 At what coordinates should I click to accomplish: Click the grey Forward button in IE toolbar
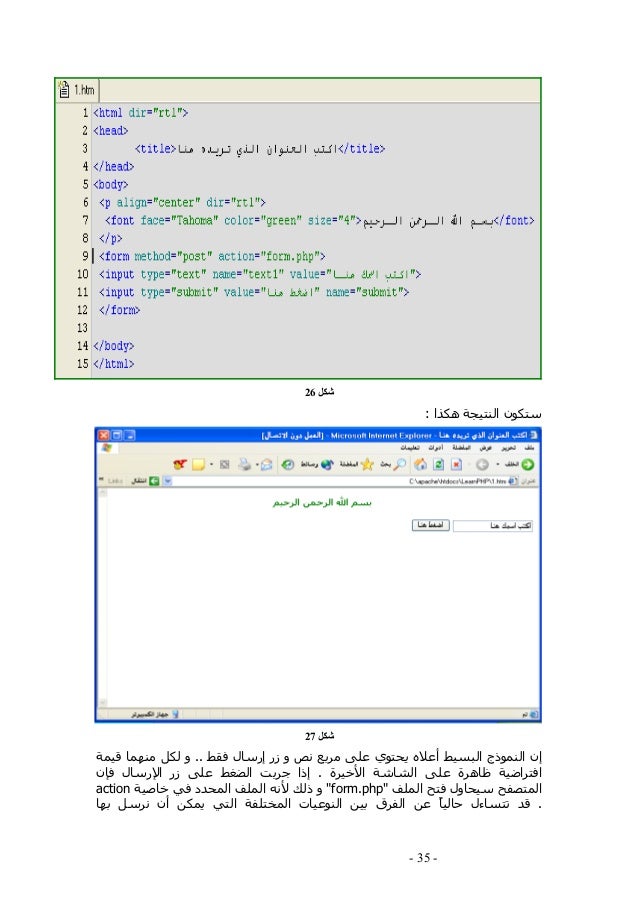(483, 464)
